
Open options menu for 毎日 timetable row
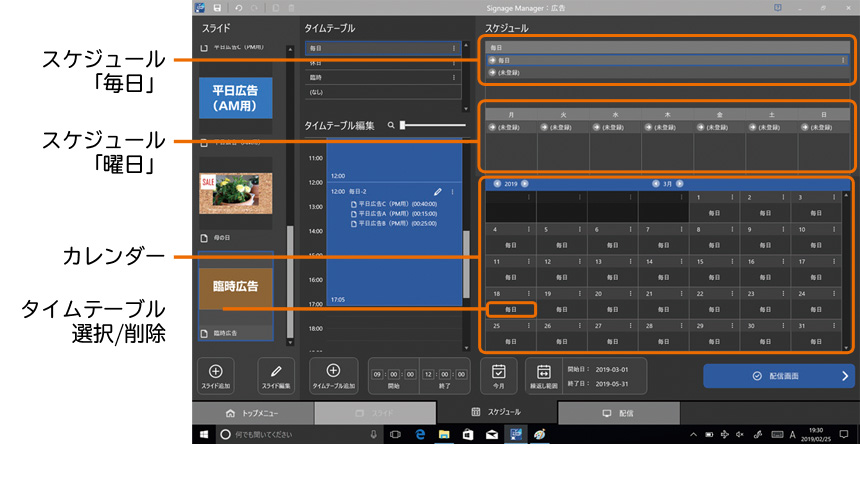tap(454, 48)
